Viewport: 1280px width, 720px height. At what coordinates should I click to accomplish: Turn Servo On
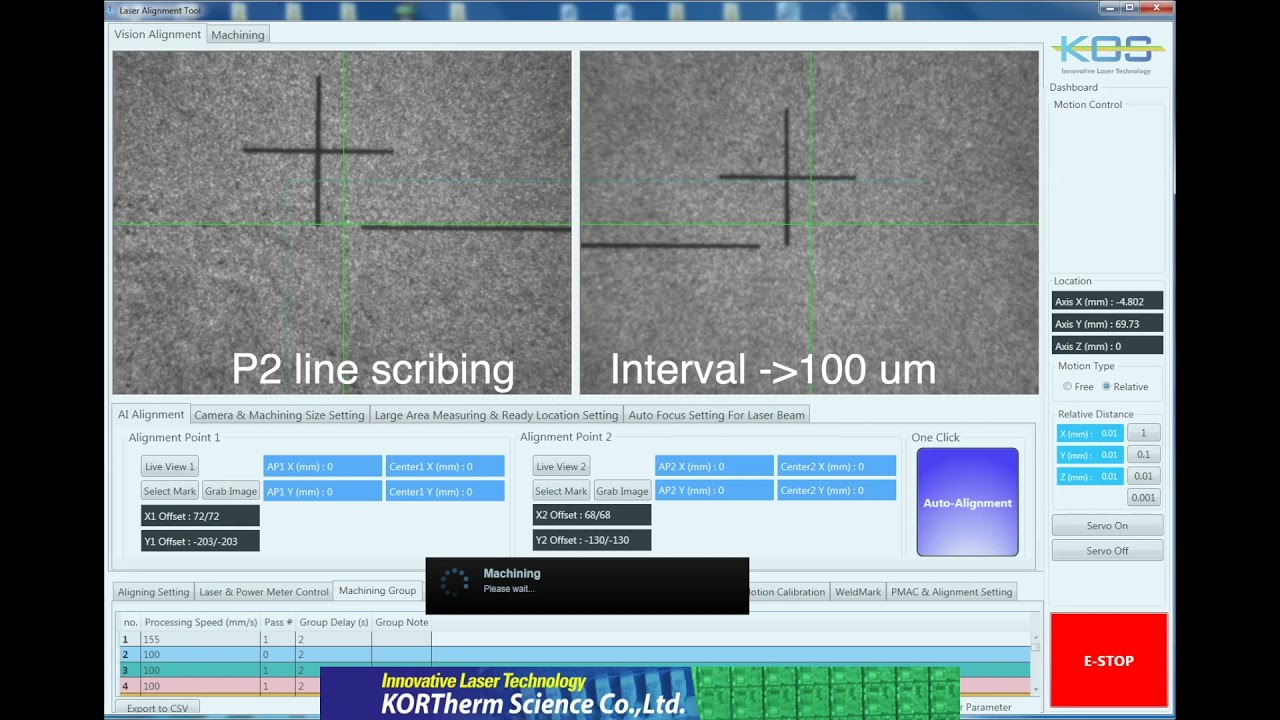click(x=1107, y=526)
